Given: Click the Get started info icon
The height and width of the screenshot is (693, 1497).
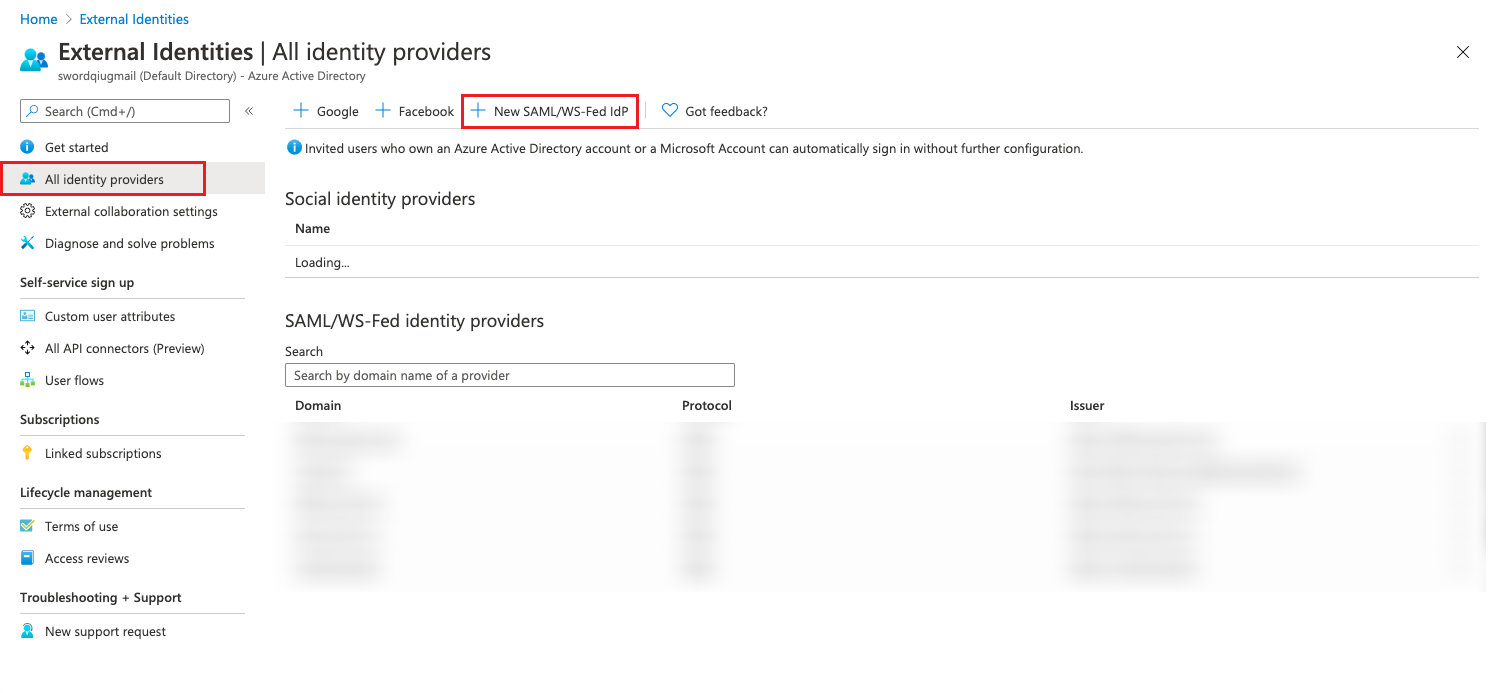Looking at the screenshot, I should pyautogui.click(x=28, y=147).
